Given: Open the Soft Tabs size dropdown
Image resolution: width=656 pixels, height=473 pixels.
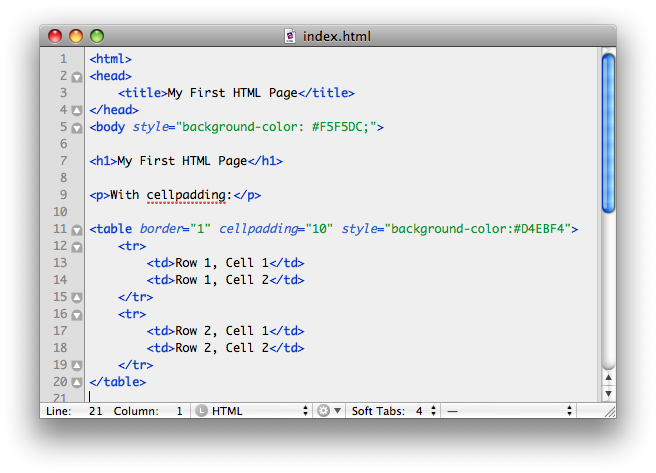Looking at the screenshot, I should [x=426, y=411].
